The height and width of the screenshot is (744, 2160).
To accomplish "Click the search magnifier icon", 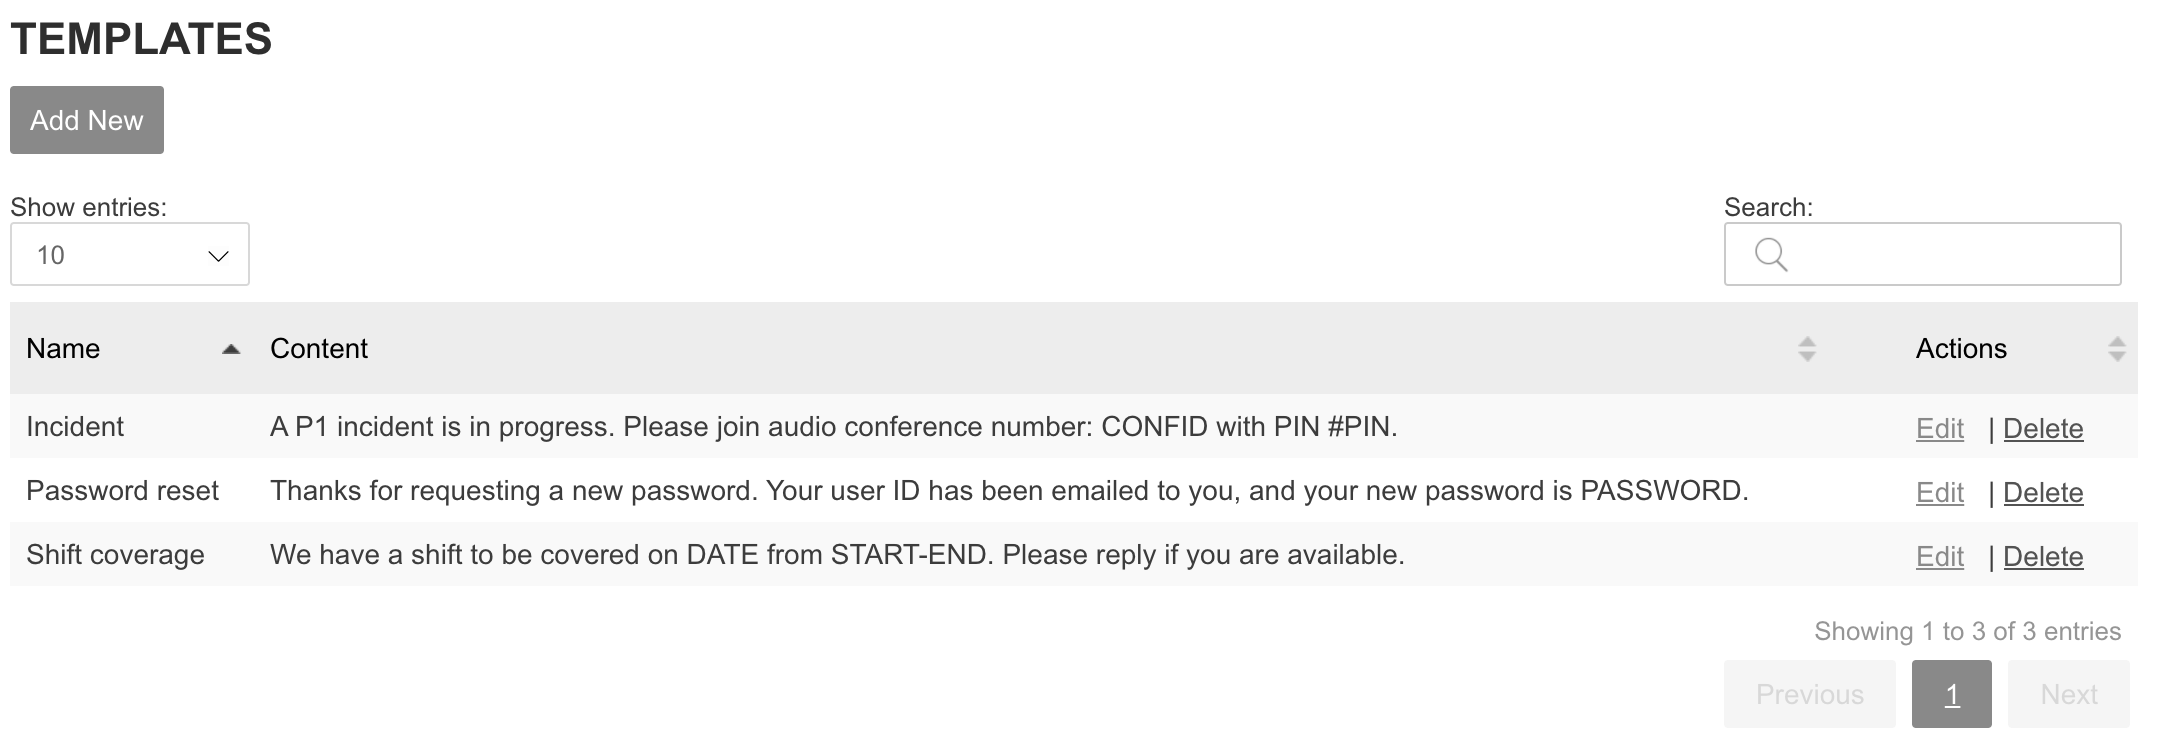I will click(x=1770, y=255).
